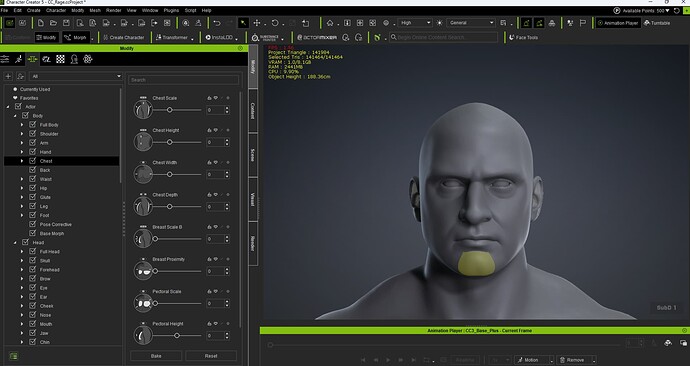Click the Pectoral Scale morph thumbnail
Viewport: 690px width, 366px height.
(143, 303)
